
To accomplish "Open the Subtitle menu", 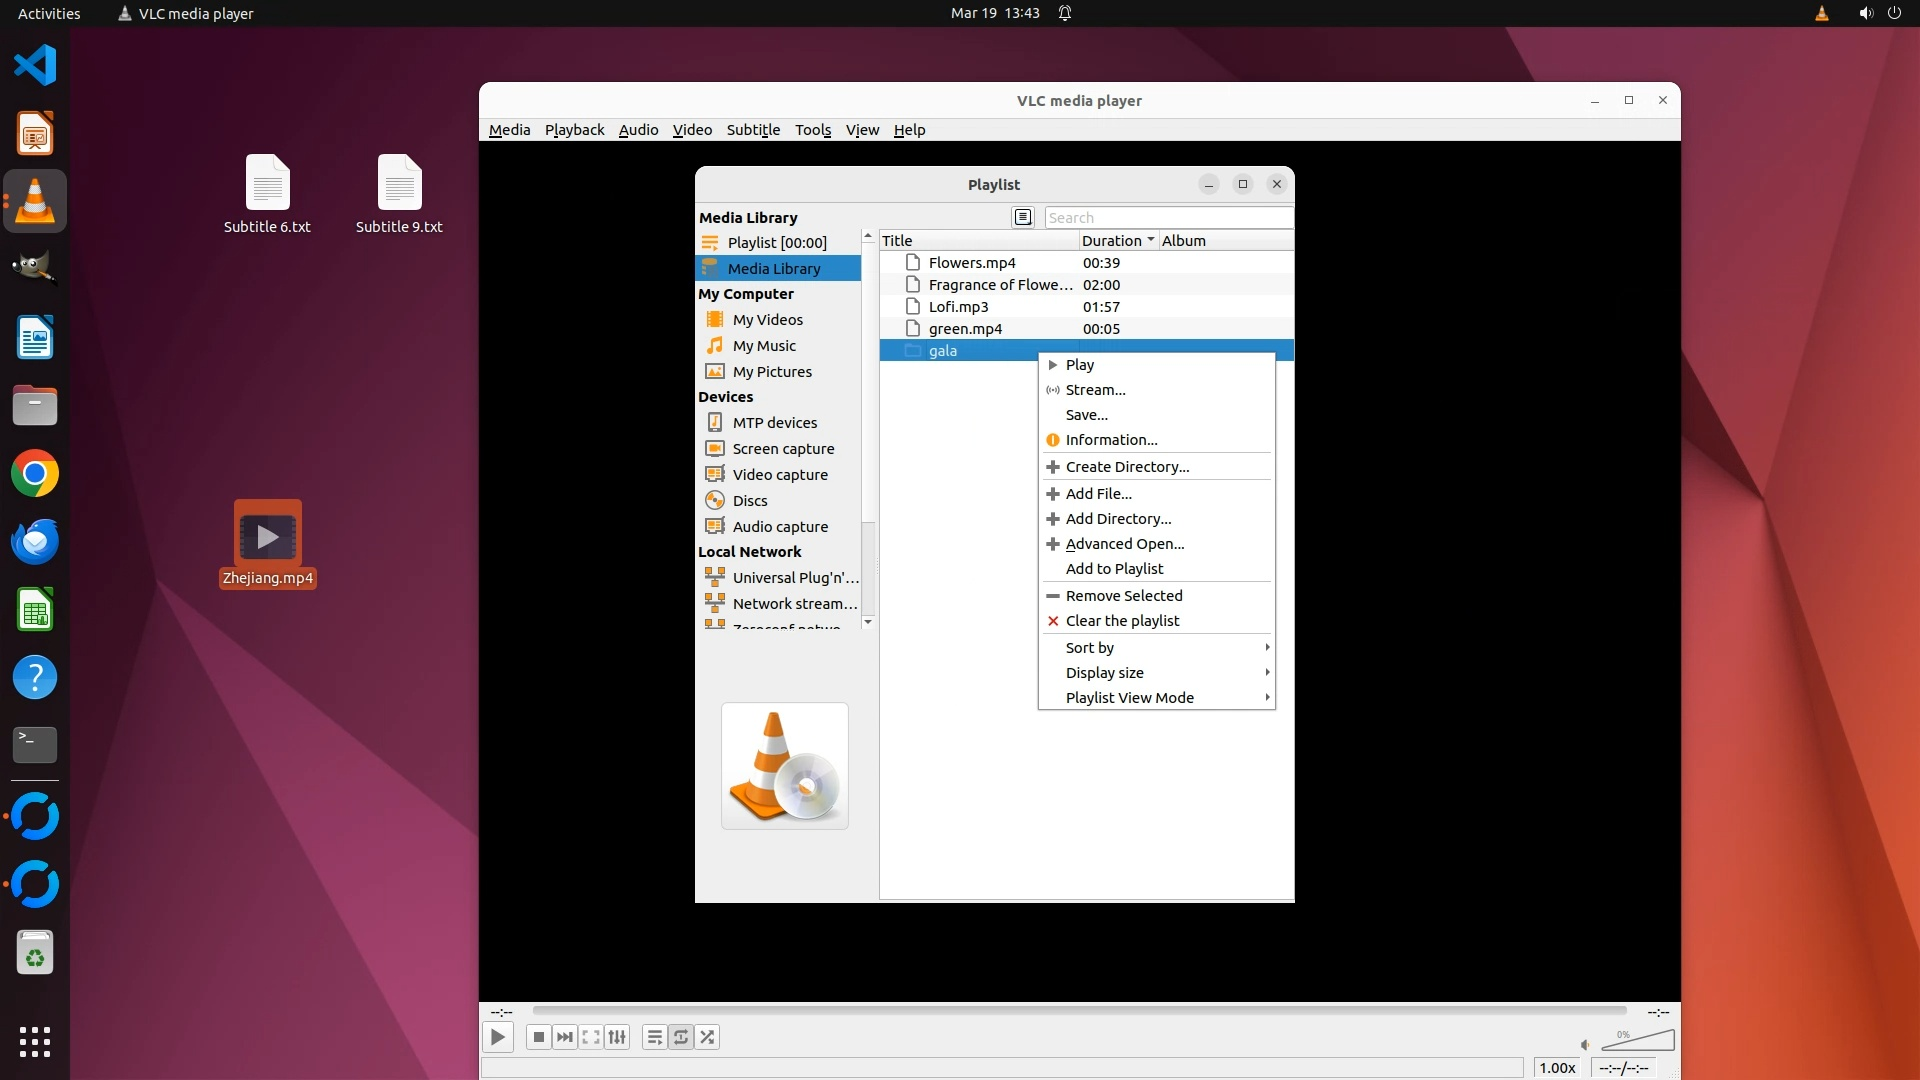I will (x=752, y=130).
